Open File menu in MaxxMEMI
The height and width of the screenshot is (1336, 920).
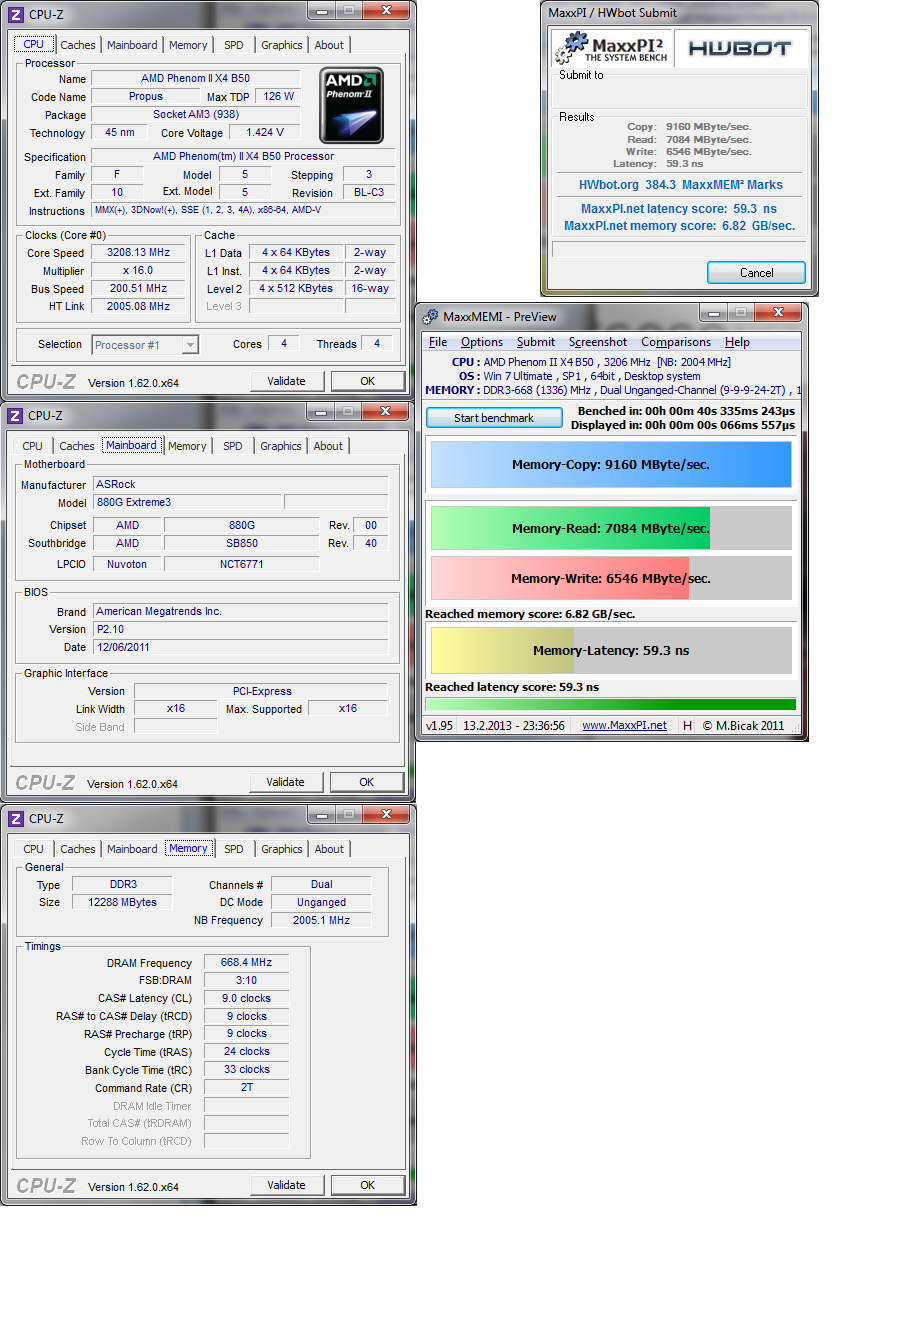tap(438, 342)
